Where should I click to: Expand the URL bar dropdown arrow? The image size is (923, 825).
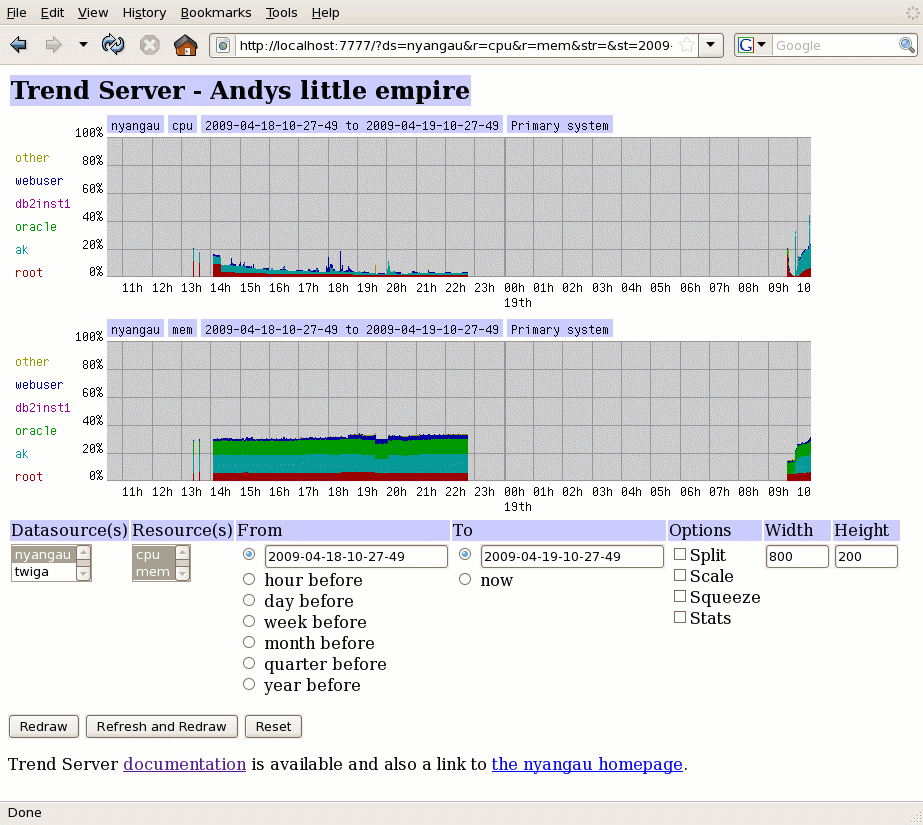pyautogui.click(x=711, y=45)
